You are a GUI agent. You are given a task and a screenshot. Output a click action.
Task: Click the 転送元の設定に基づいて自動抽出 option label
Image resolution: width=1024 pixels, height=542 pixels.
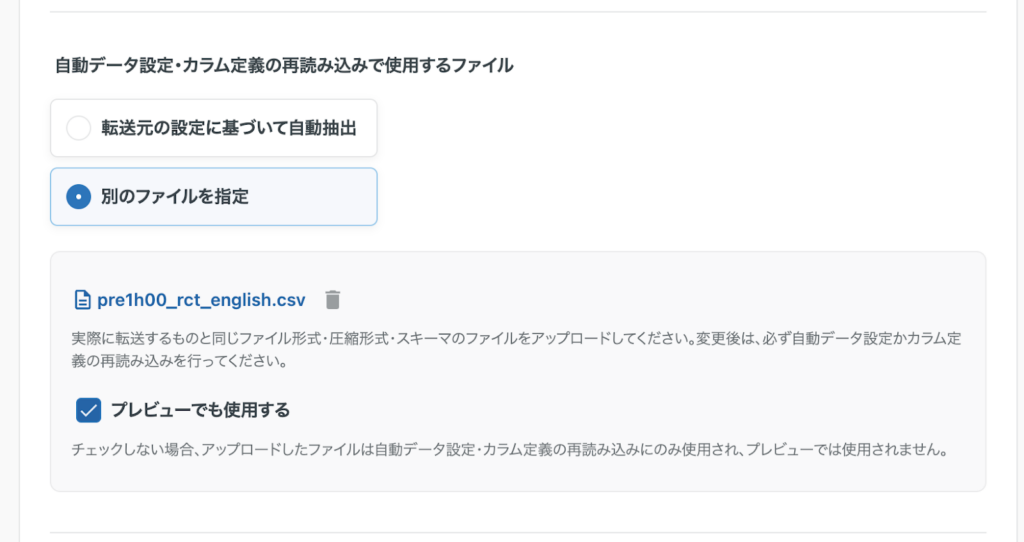[x=228, y=128]
